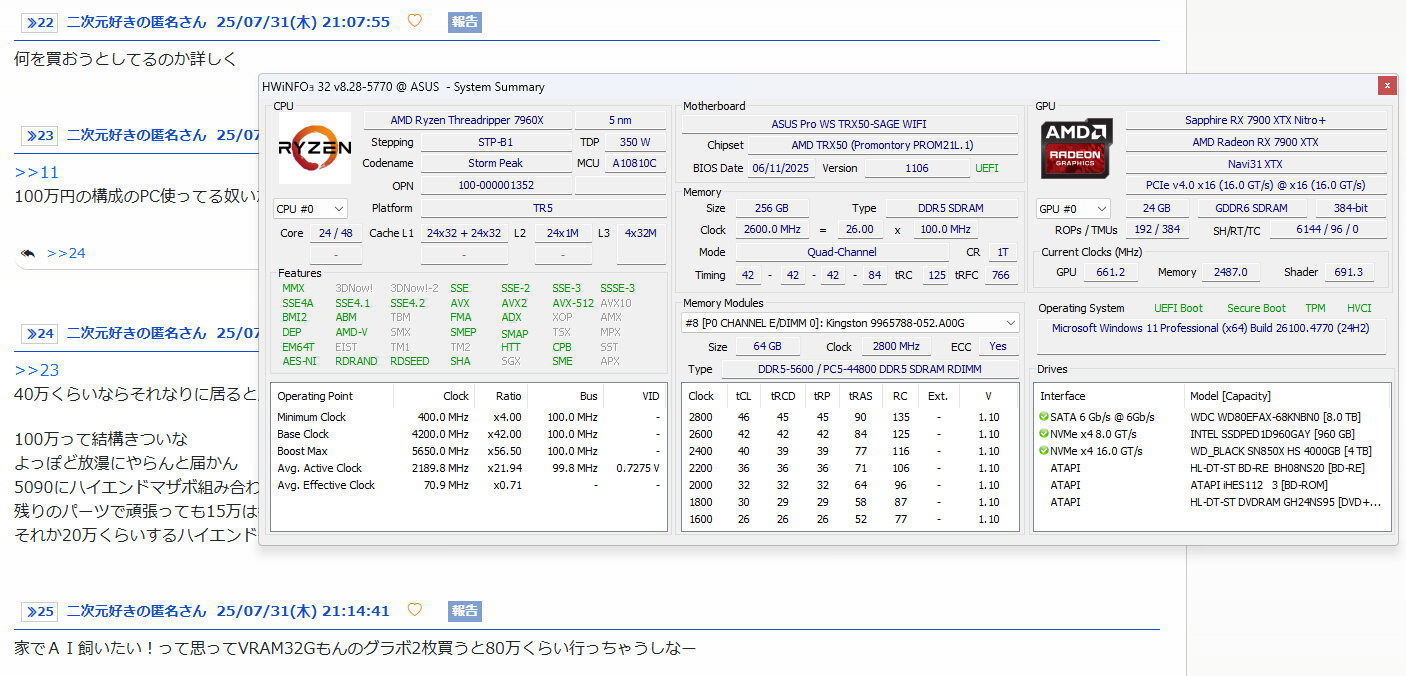Open the CPU #0 selector dropdown

click(x=310, y=209)
